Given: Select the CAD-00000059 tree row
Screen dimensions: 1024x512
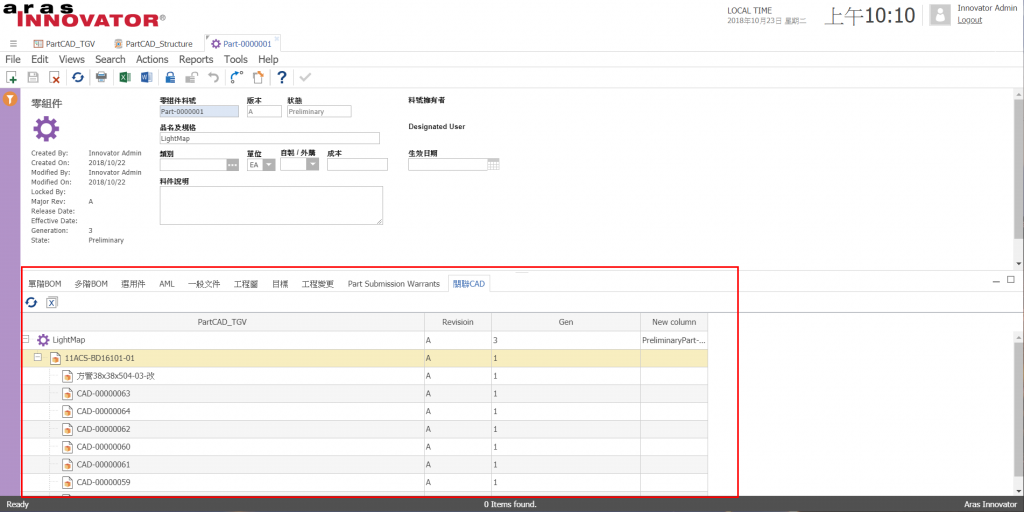Looking at the screenshot, I should click(x=364, y=482).
